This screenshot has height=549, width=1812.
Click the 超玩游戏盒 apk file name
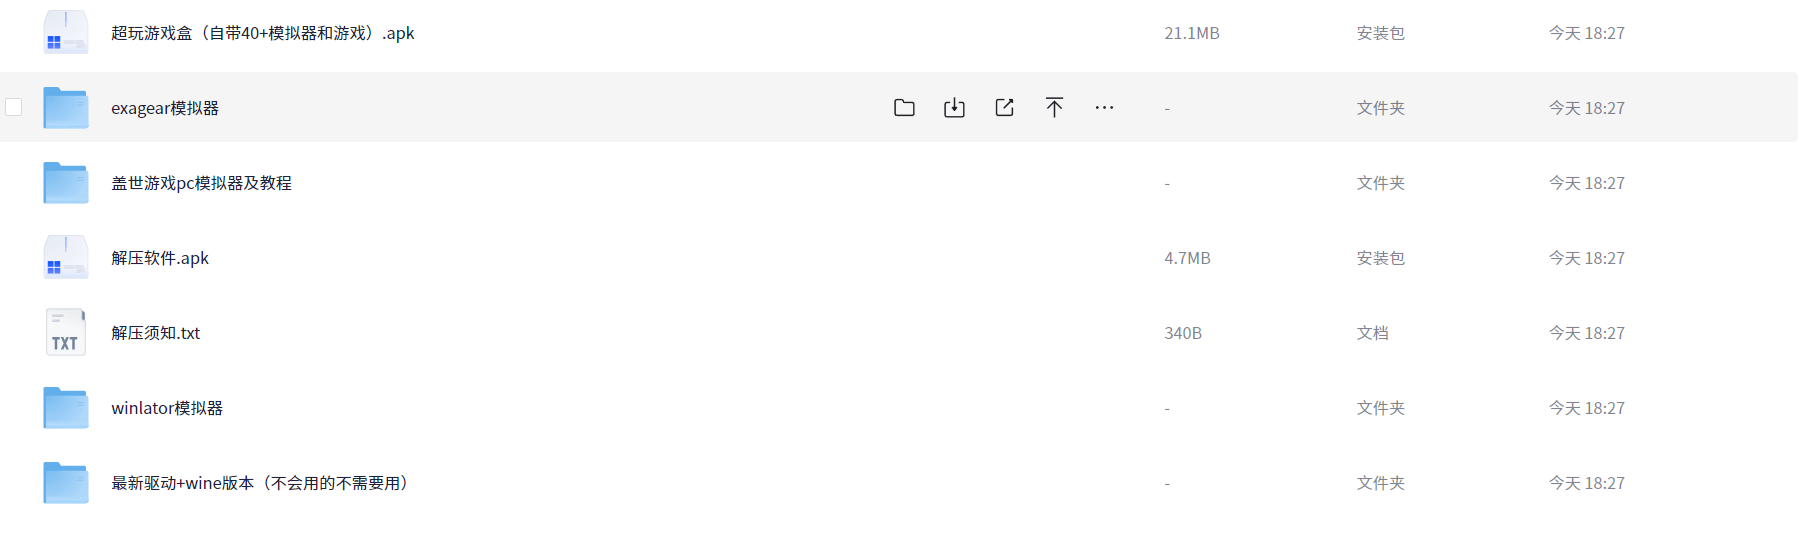pyautogui.click(x=262, y=33)
